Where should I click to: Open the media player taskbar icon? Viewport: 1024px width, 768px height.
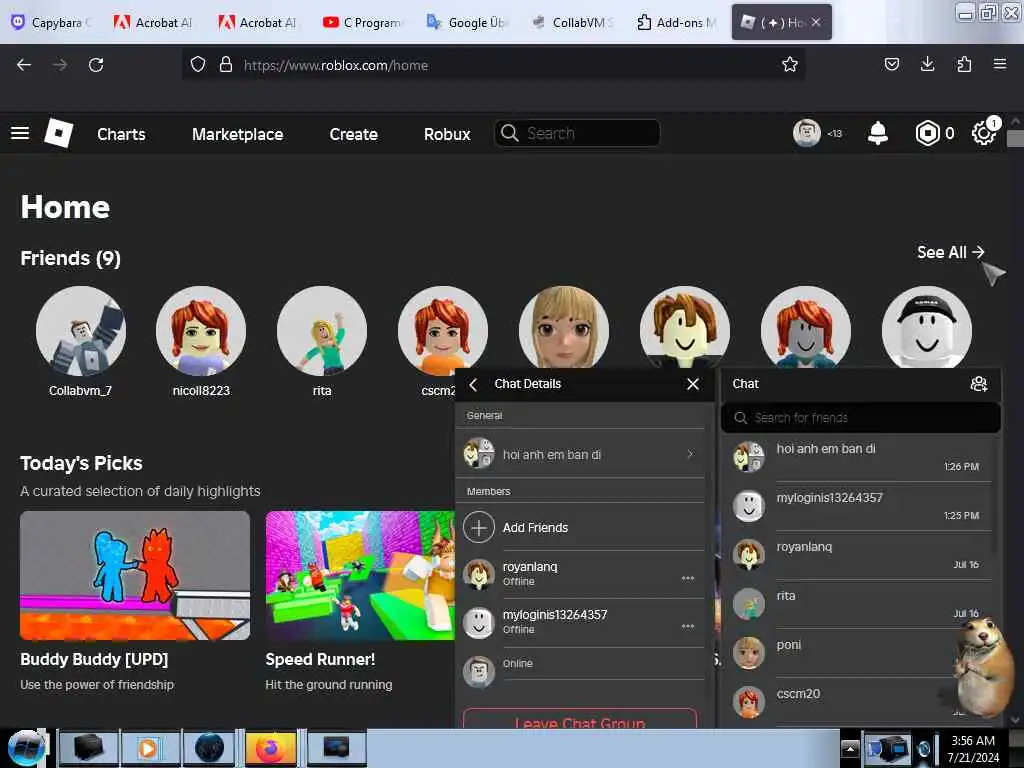(149, 748)
